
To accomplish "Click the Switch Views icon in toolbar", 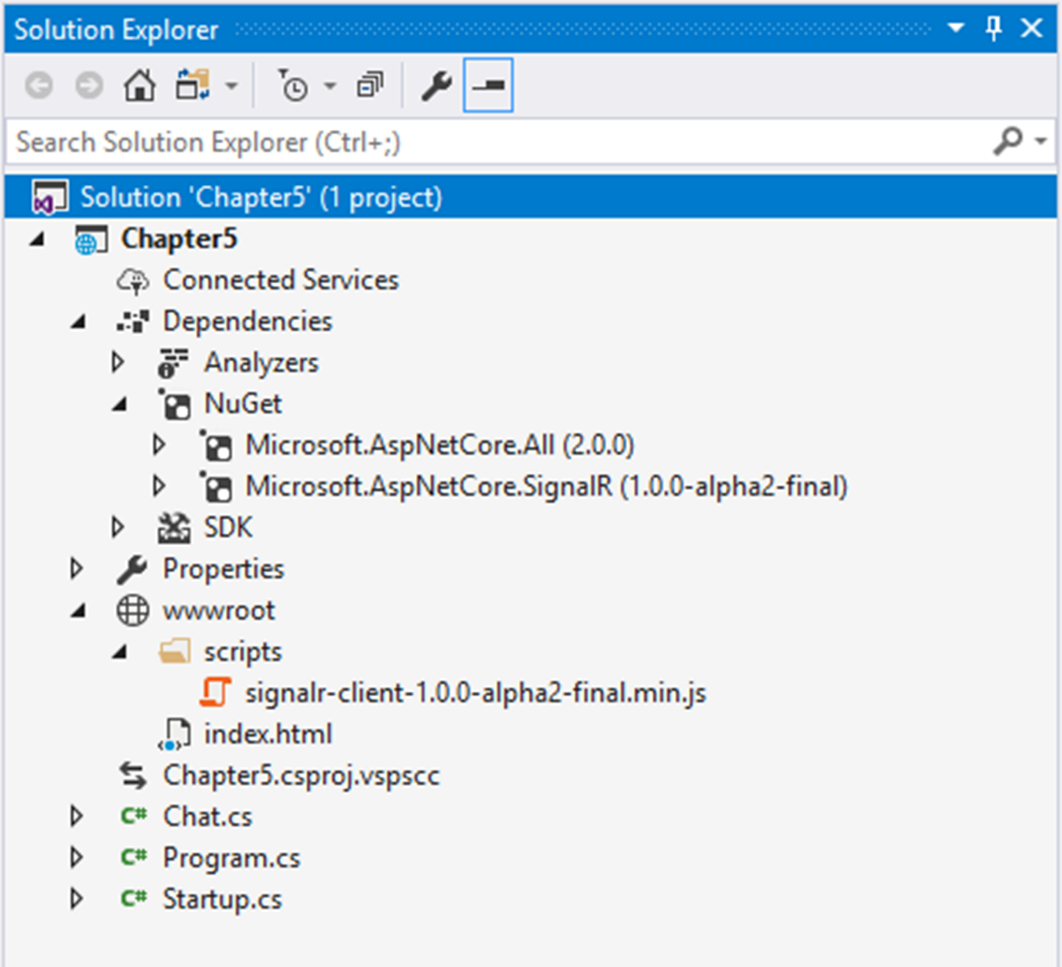I will coord(192,85).
